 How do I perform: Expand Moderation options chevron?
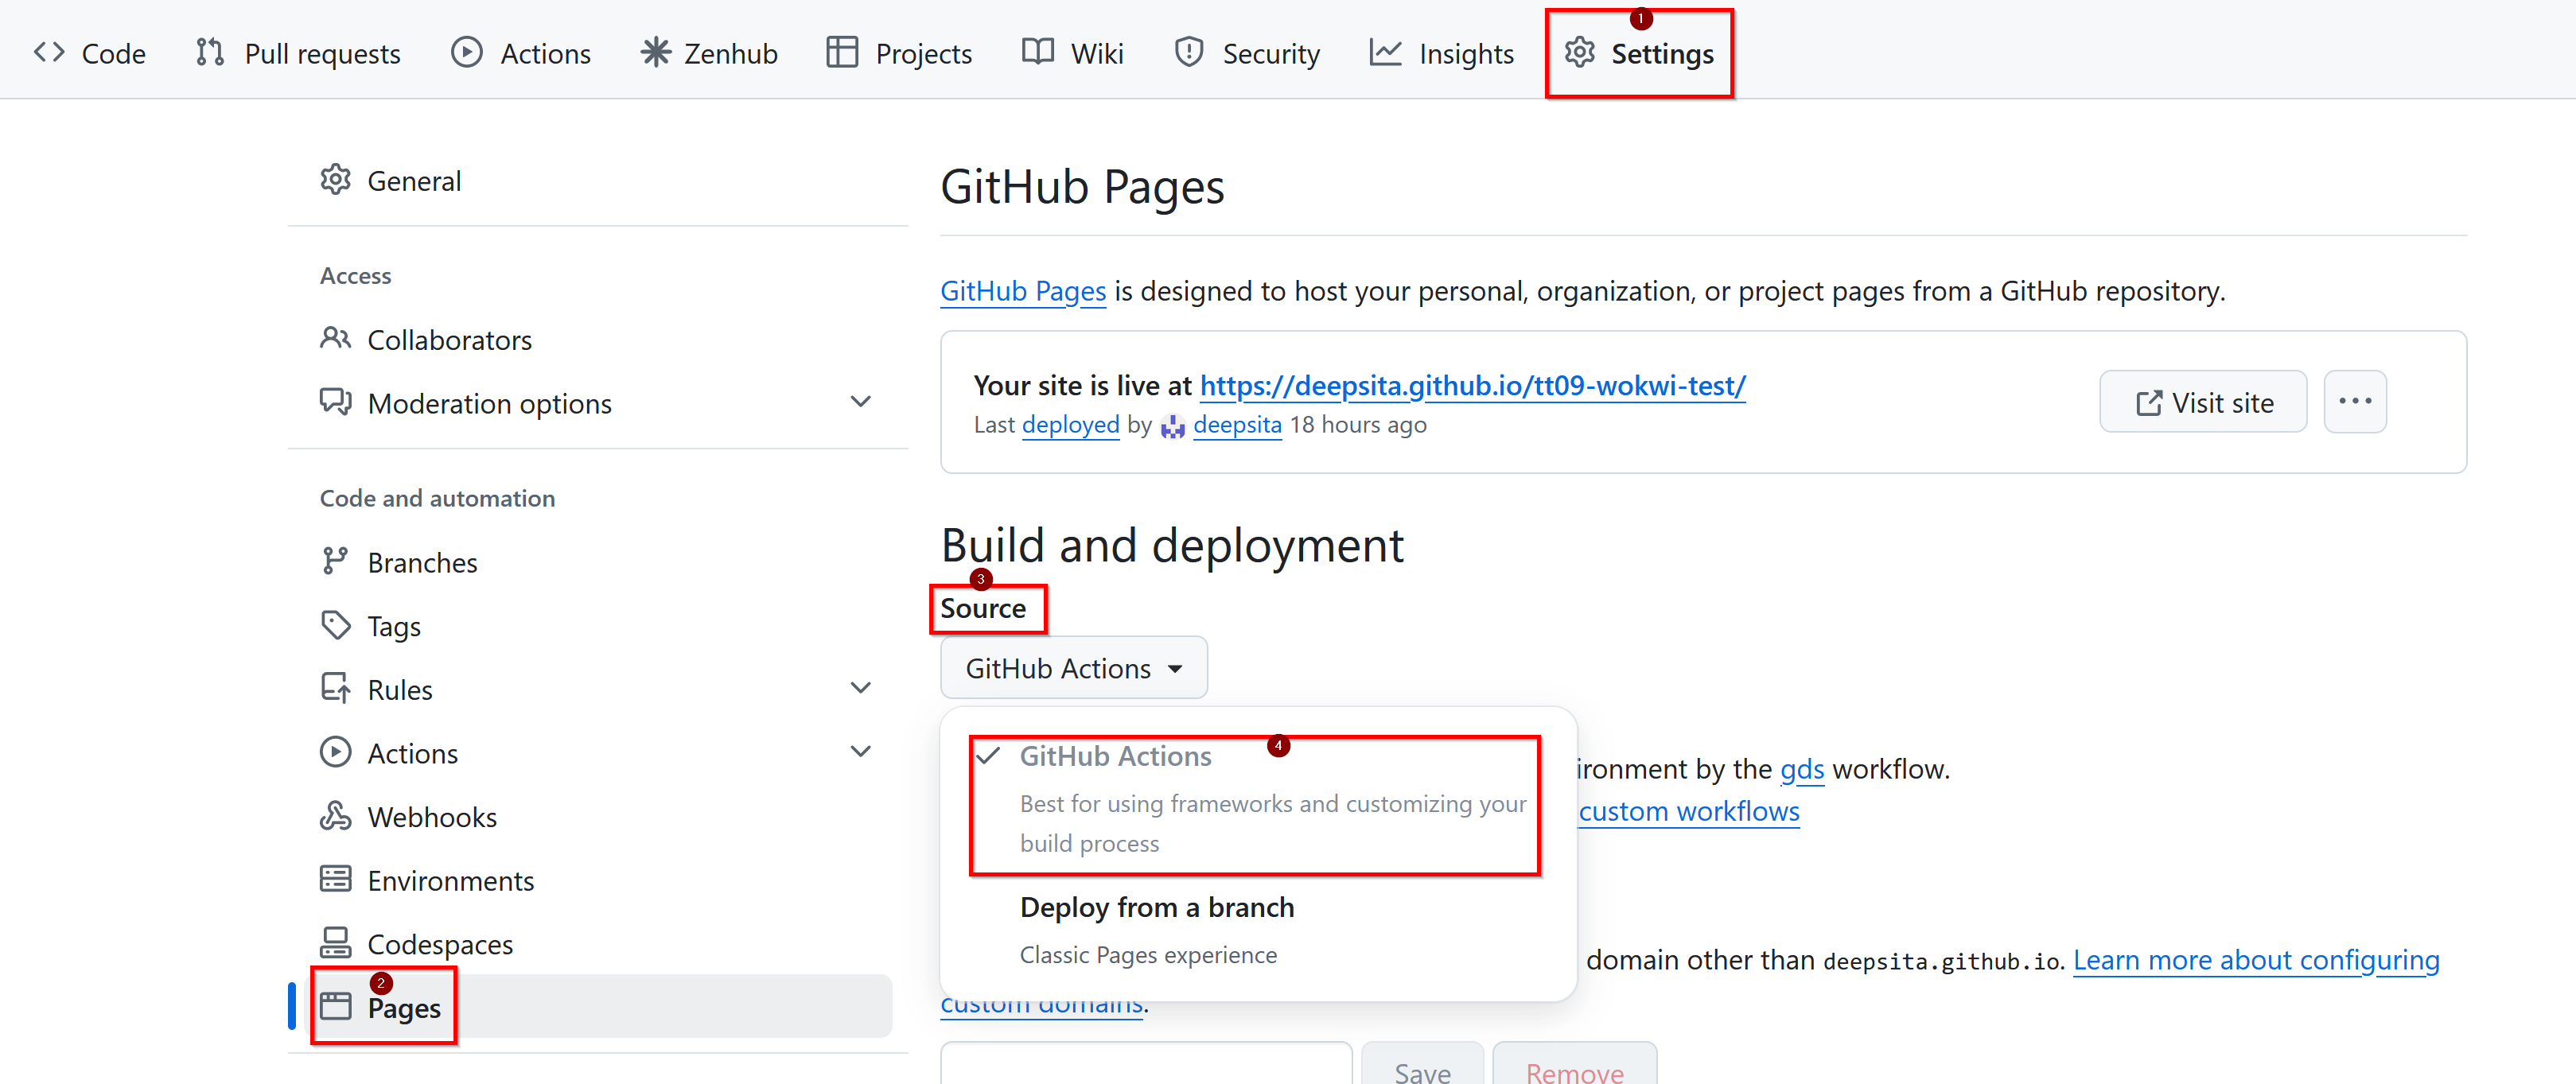click(860, 402)
